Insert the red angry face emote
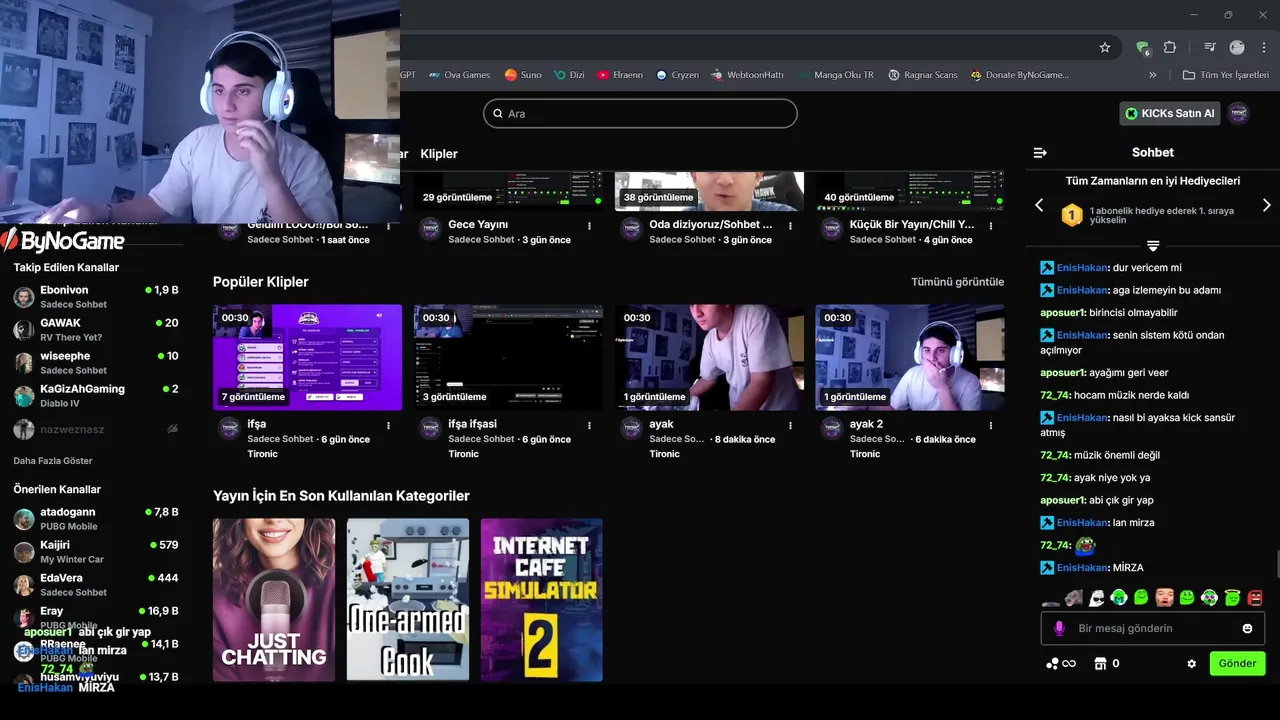Image resolution: width=1280 pixels, height=720 pixels. pyautogui.click(x=1255, y=597)
